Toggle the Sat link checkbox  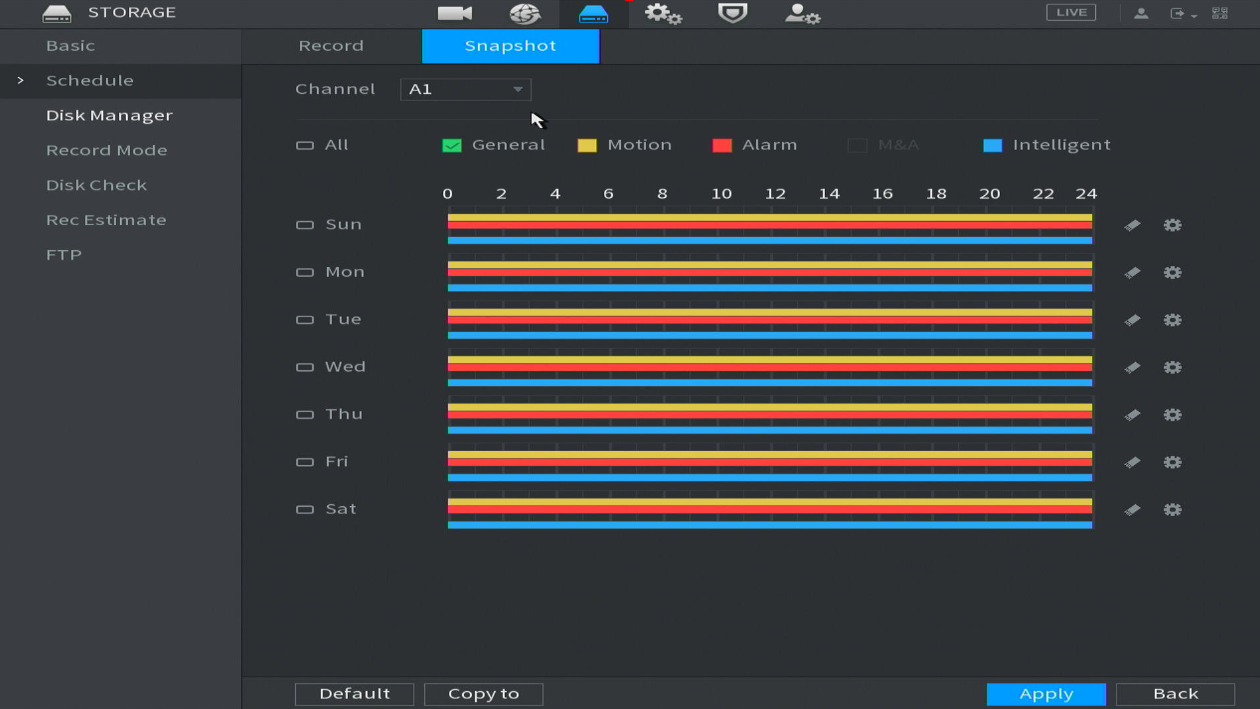[305, 510]
